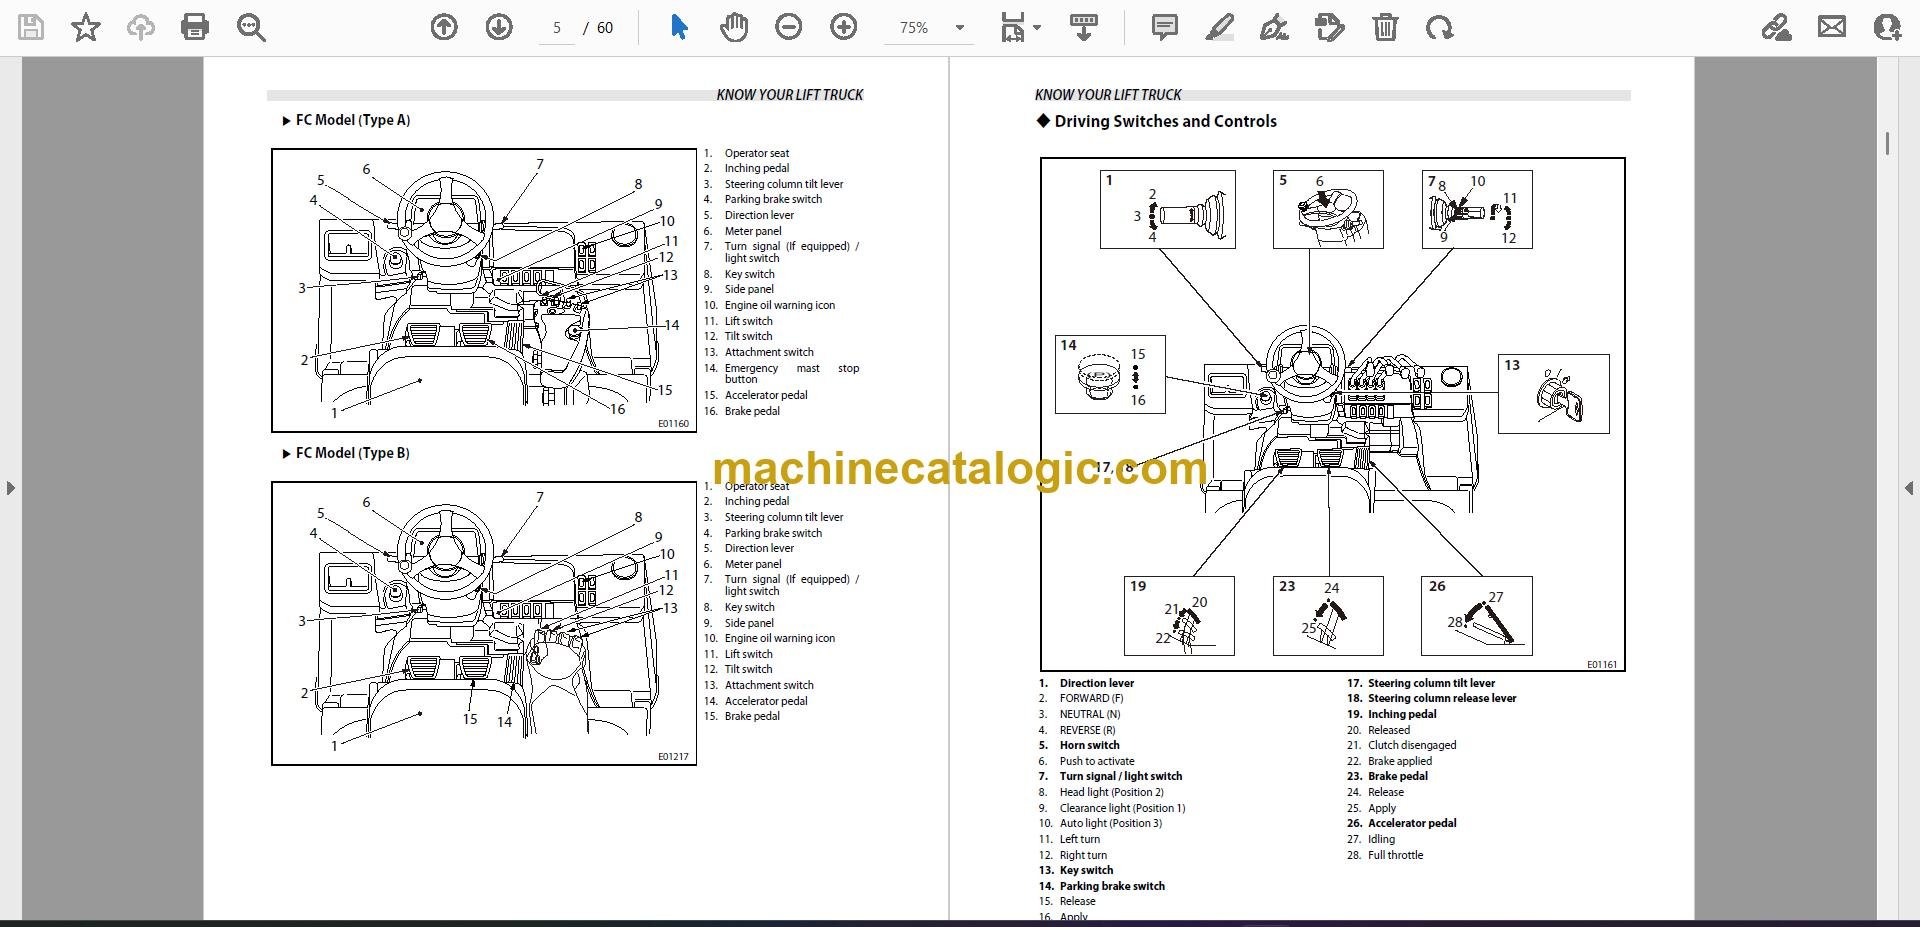The image size is (1920, 927).
Task: Rotate the page view
Action: click(1440, 28)
